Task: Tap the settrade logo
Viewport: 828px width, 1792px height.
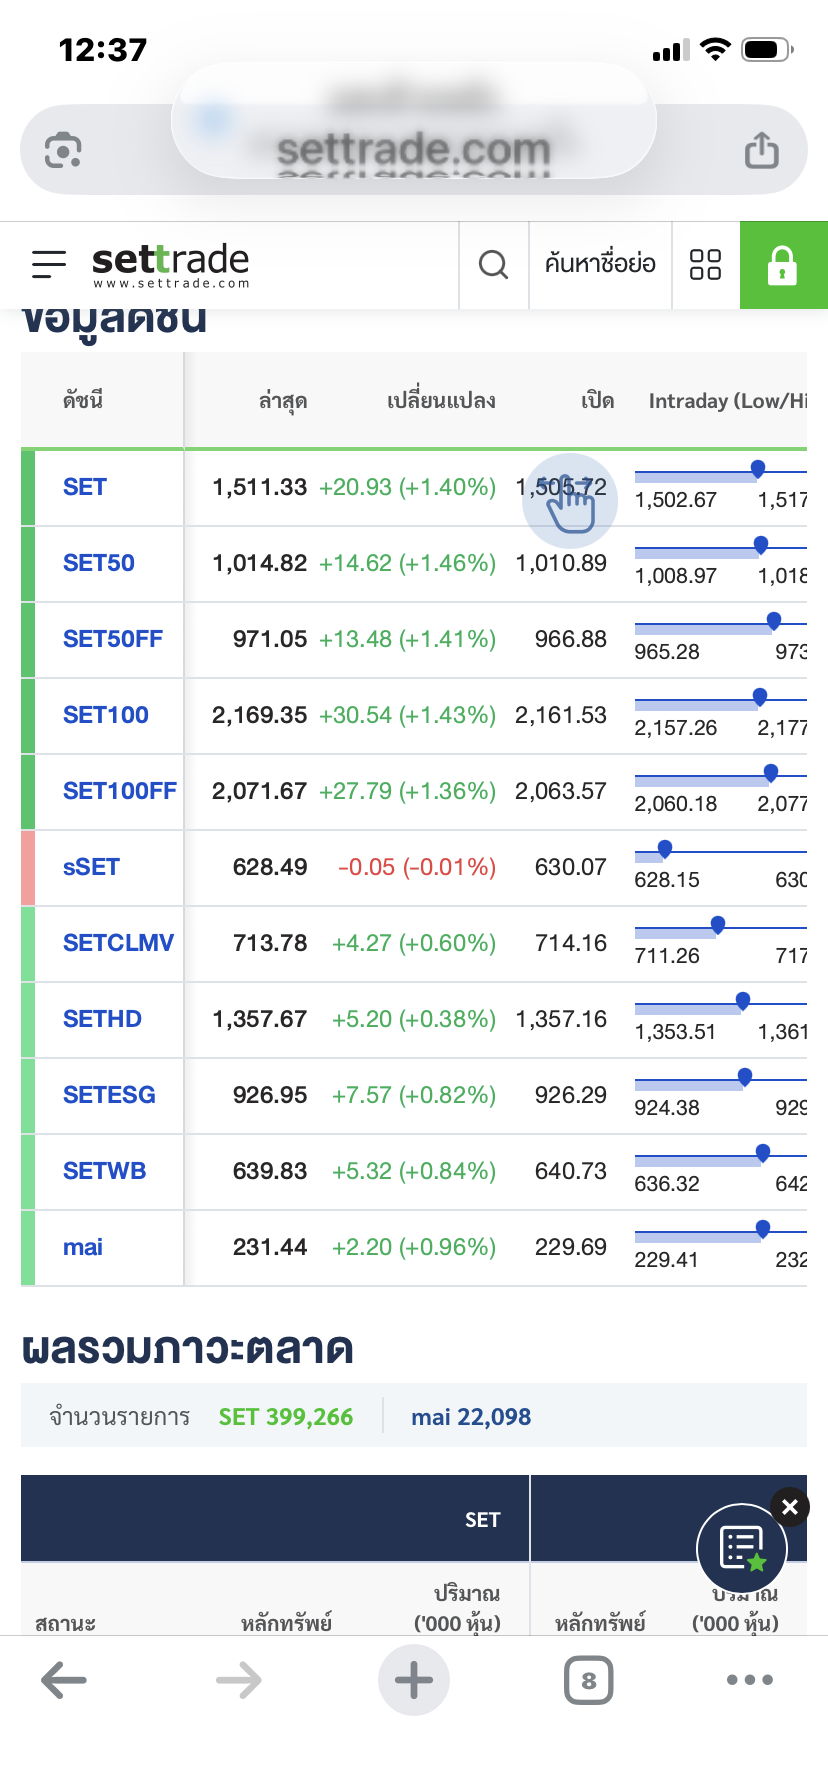Action: tap(170, 264)
